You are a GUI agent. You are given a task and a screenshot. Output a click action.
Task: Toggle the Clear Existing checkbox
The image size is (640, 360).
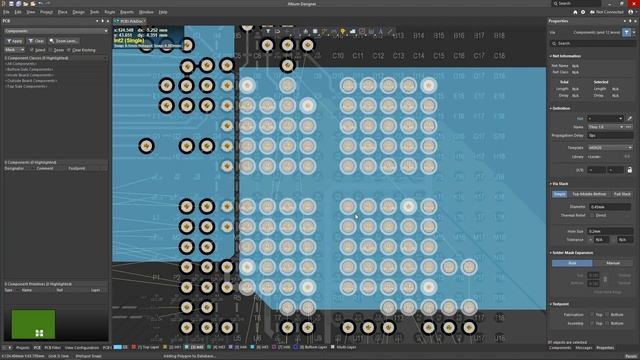point(69,50)
